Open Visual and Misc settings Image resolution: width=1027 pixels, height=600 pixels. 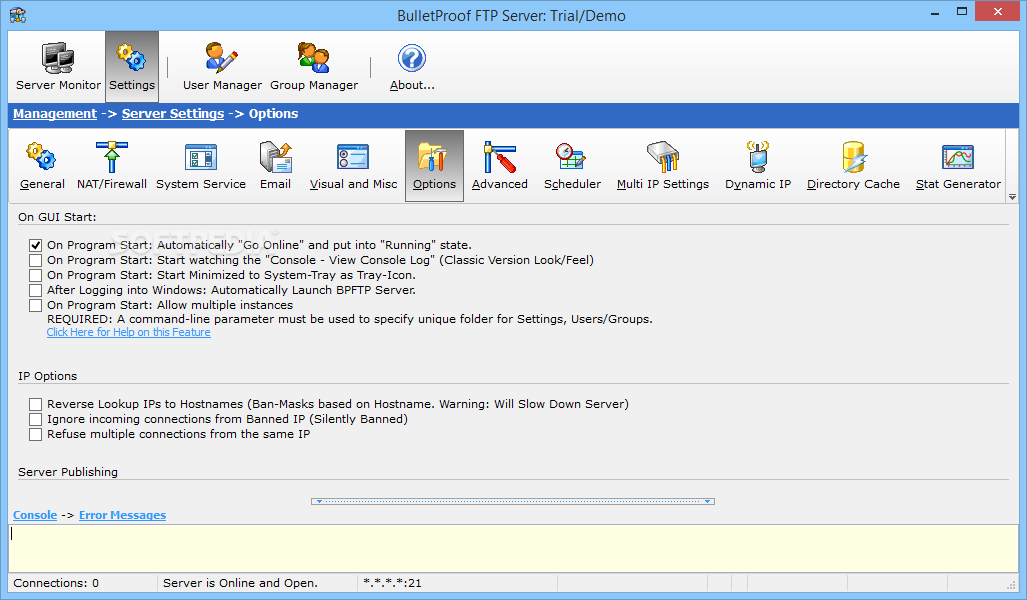(353, 166)
